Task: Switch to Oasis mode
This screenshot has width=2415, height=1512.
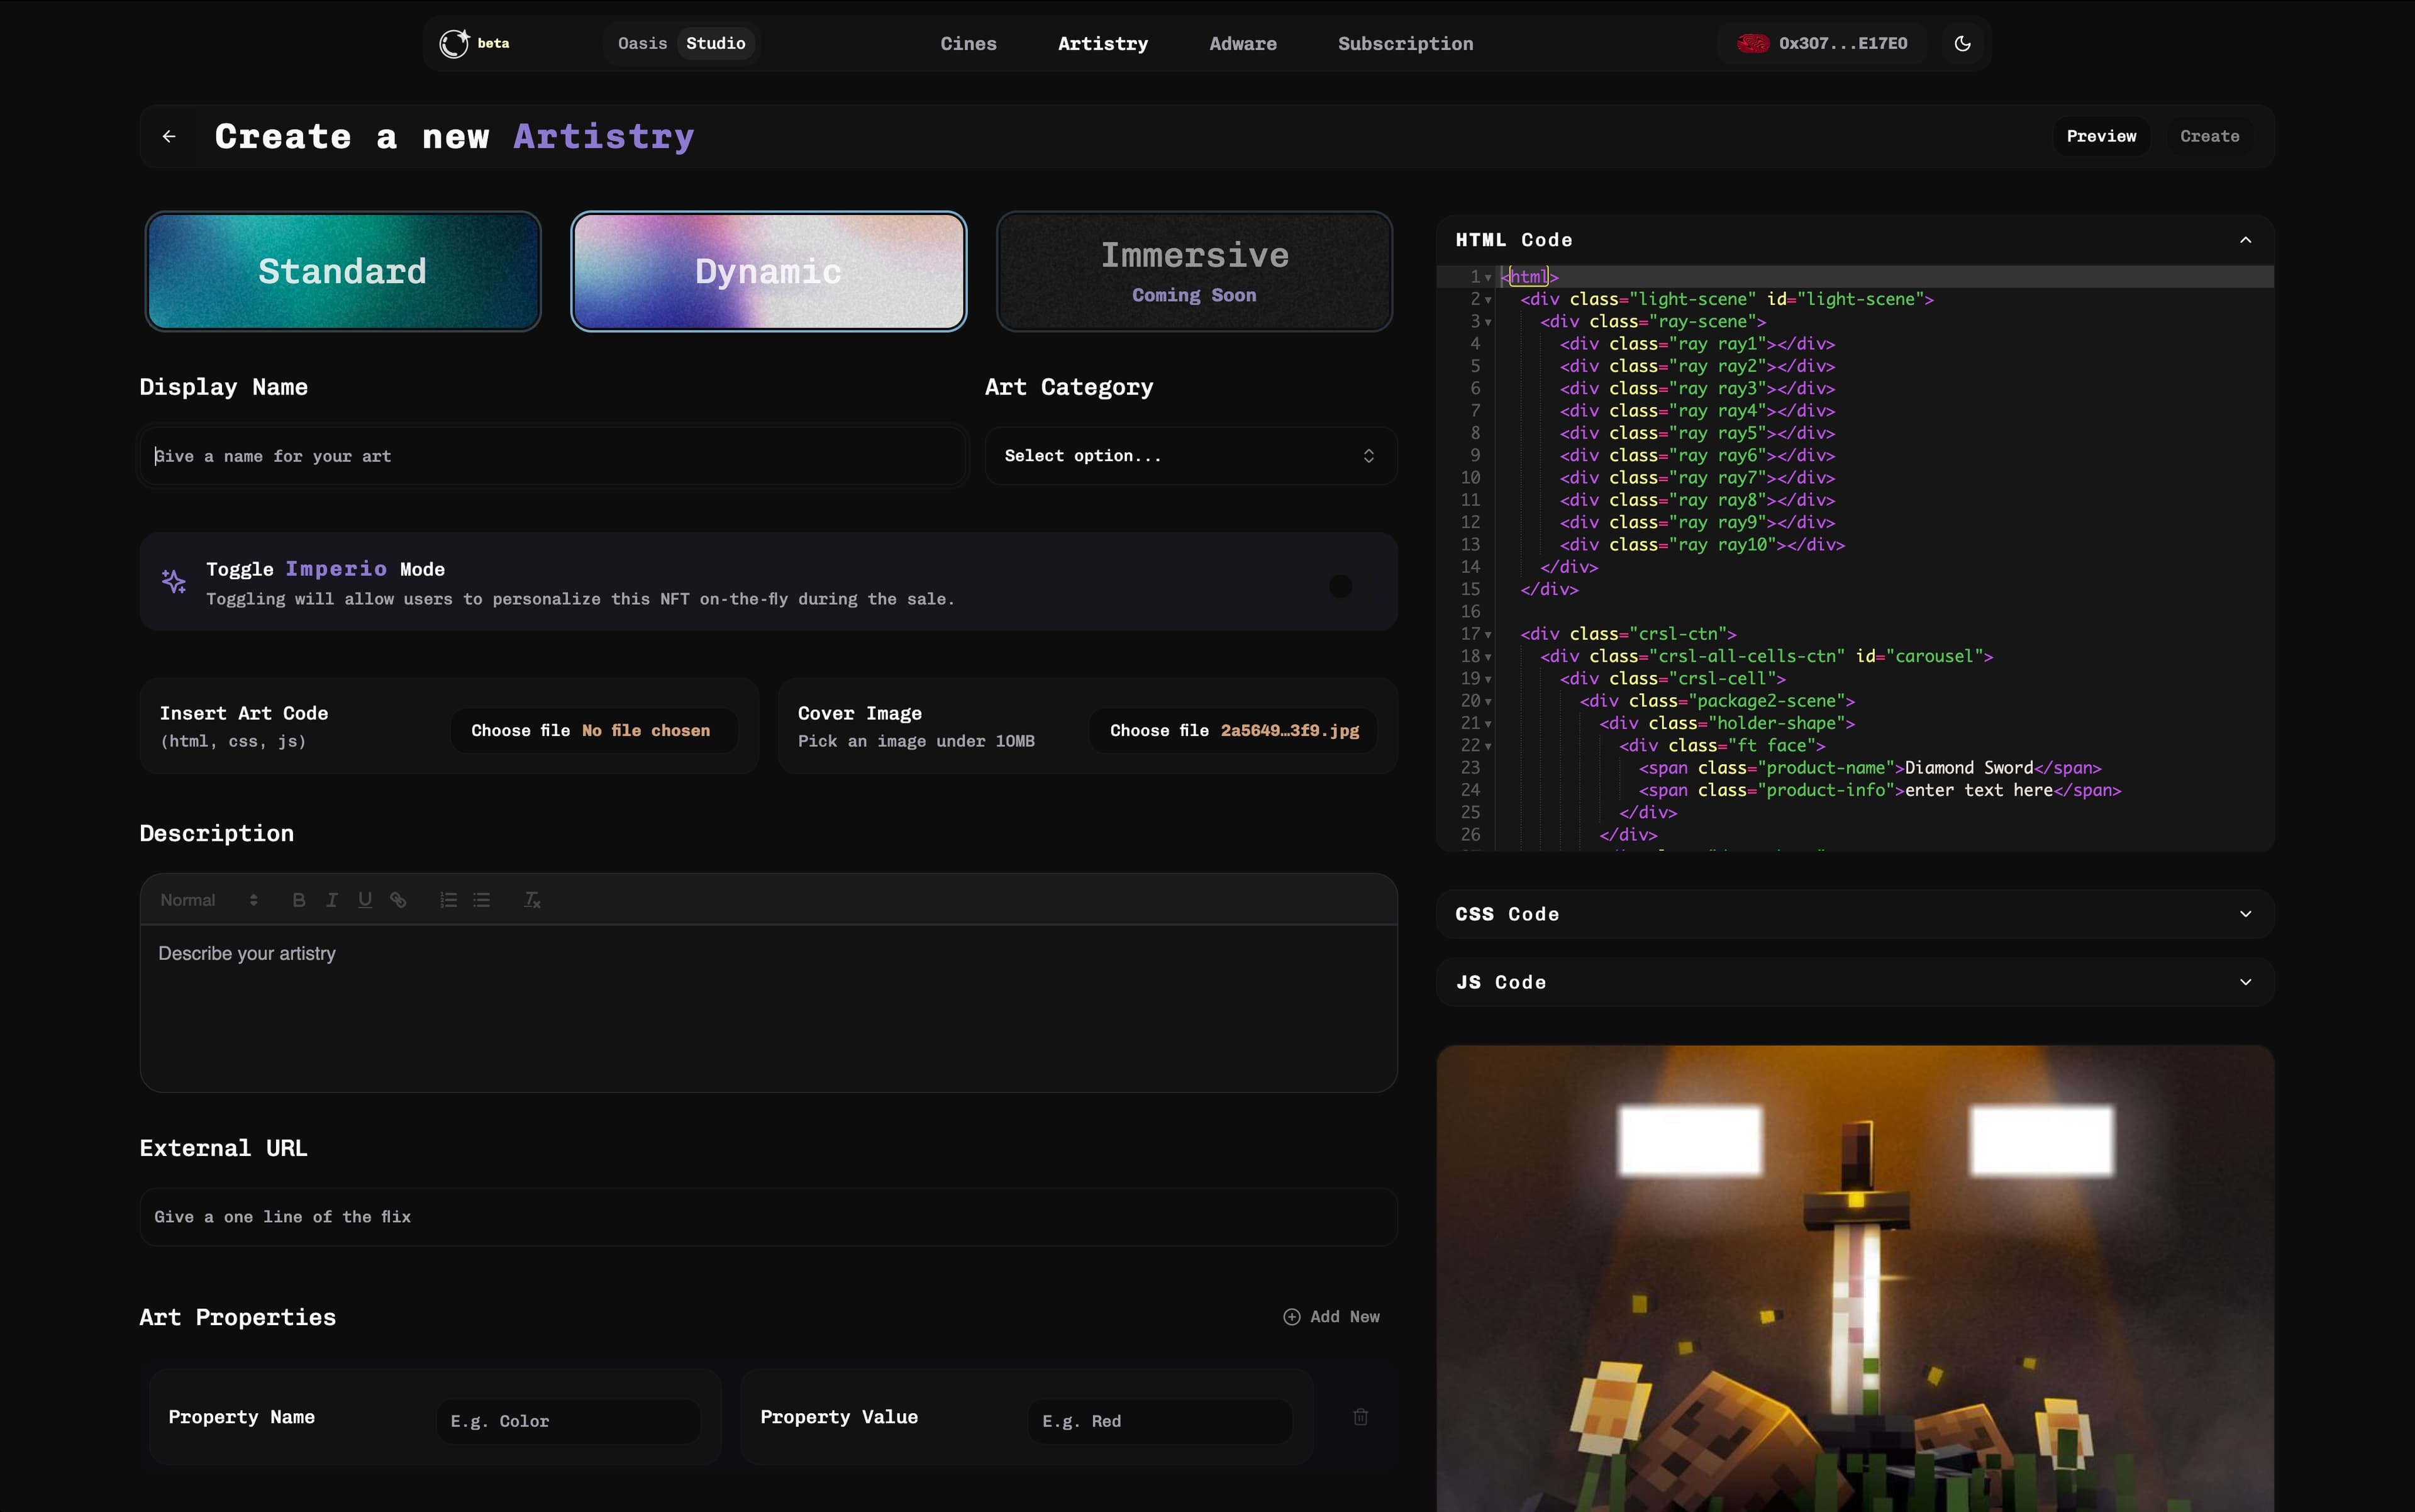Action: click(x=642, y=43)
